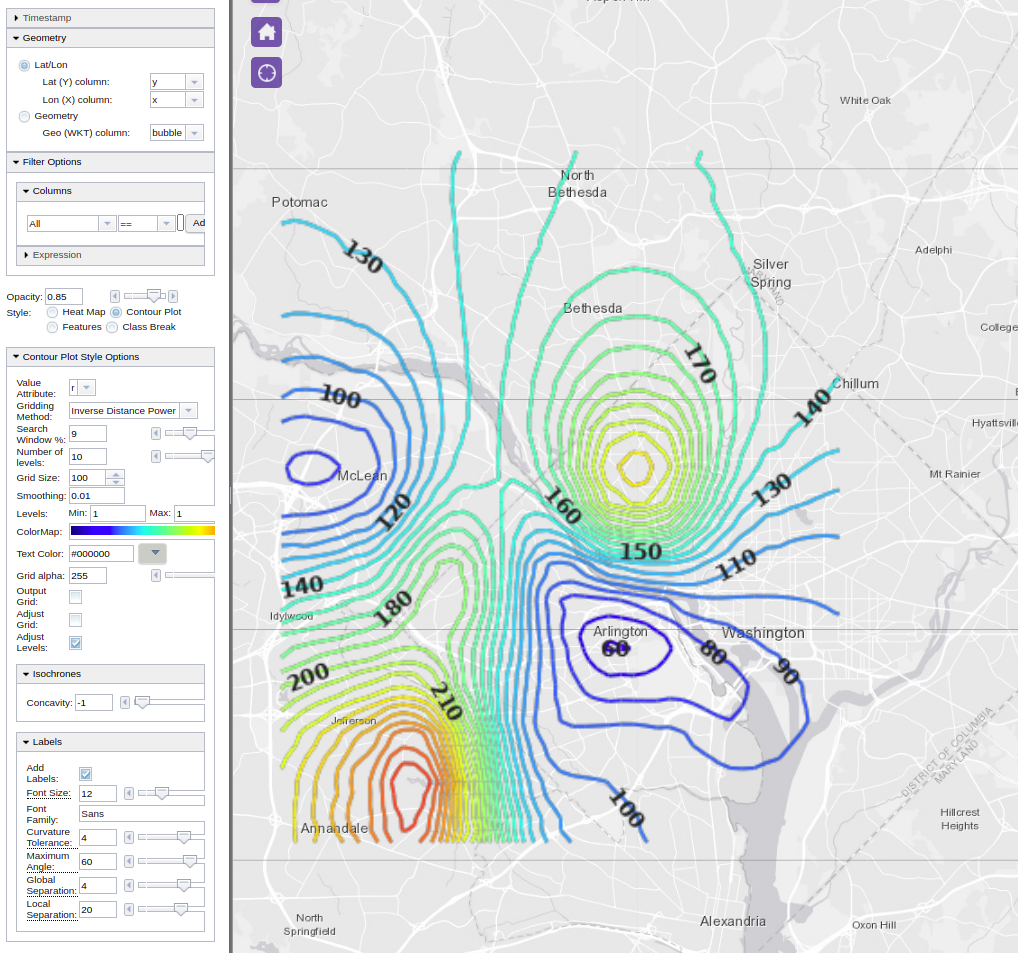Click the Smoothing input field
The width and height of the screenshot is (1018, 953).
(x=97, y=496)
